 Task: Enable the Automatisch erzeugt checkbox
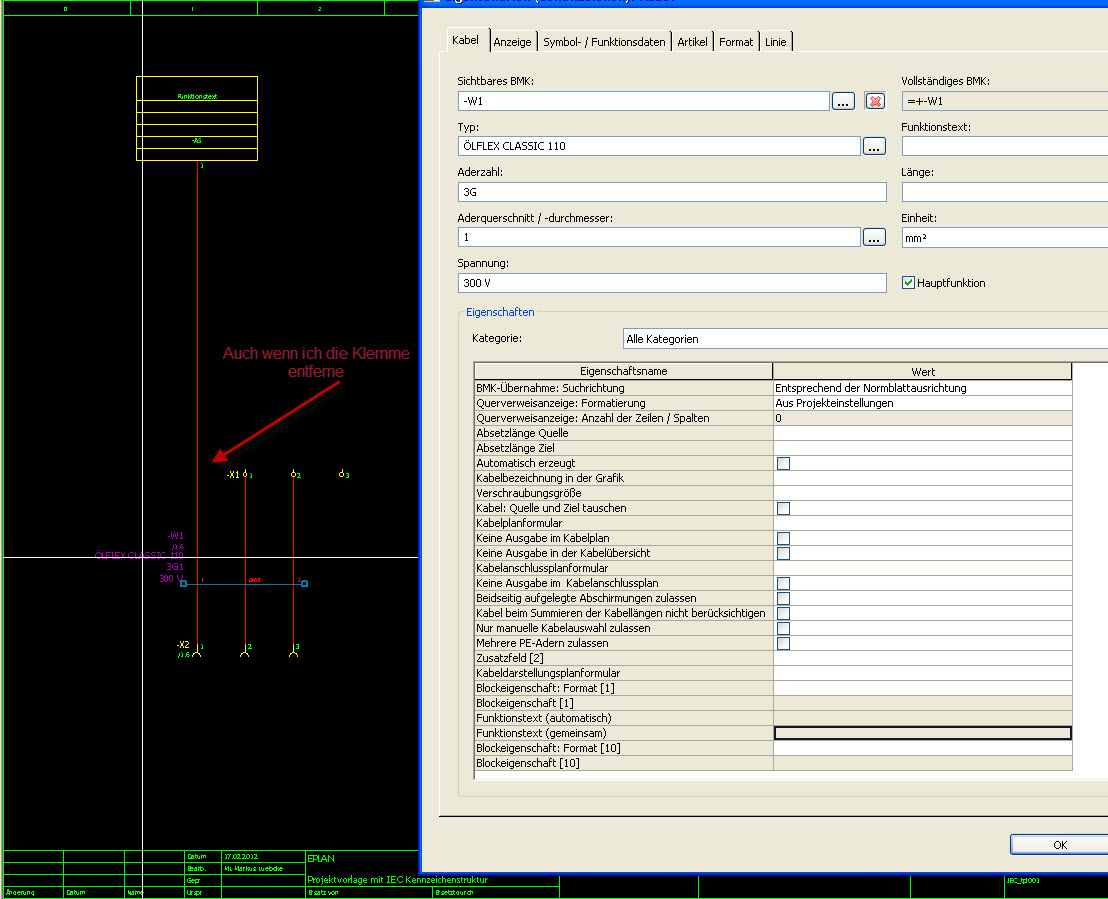pos(783,464)
